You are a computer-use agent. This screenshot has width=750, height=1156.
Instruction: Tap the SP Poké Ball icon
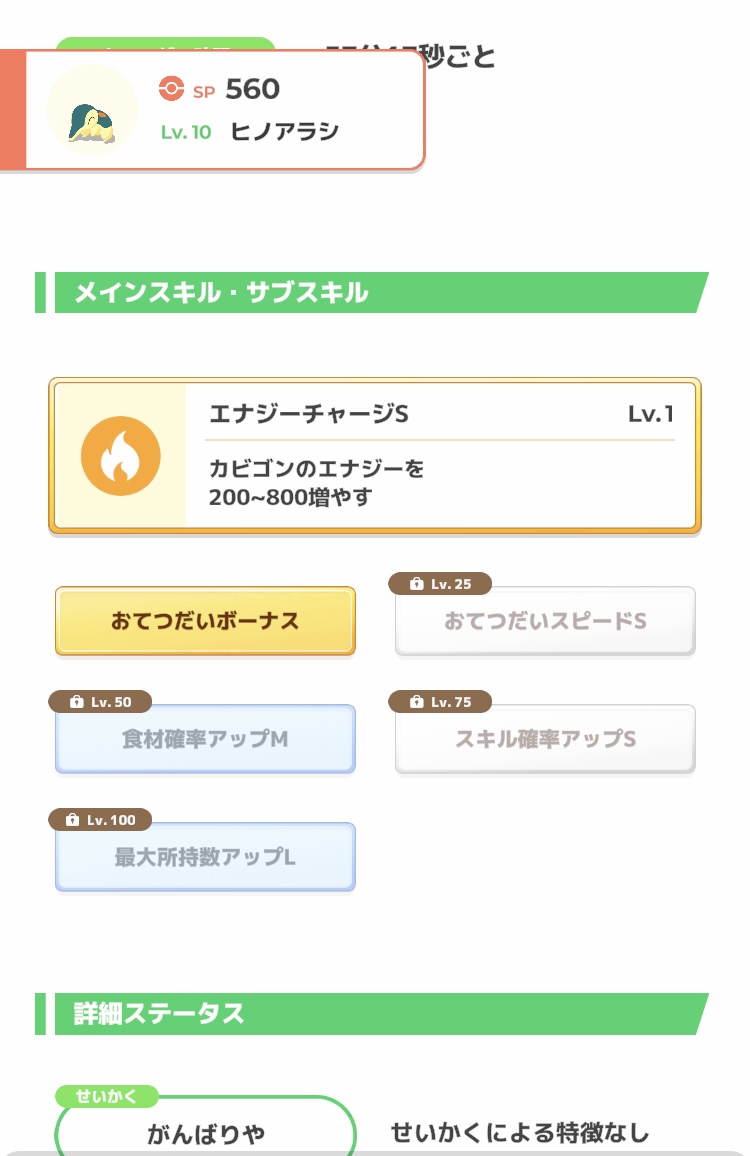(x=172, y=90)
